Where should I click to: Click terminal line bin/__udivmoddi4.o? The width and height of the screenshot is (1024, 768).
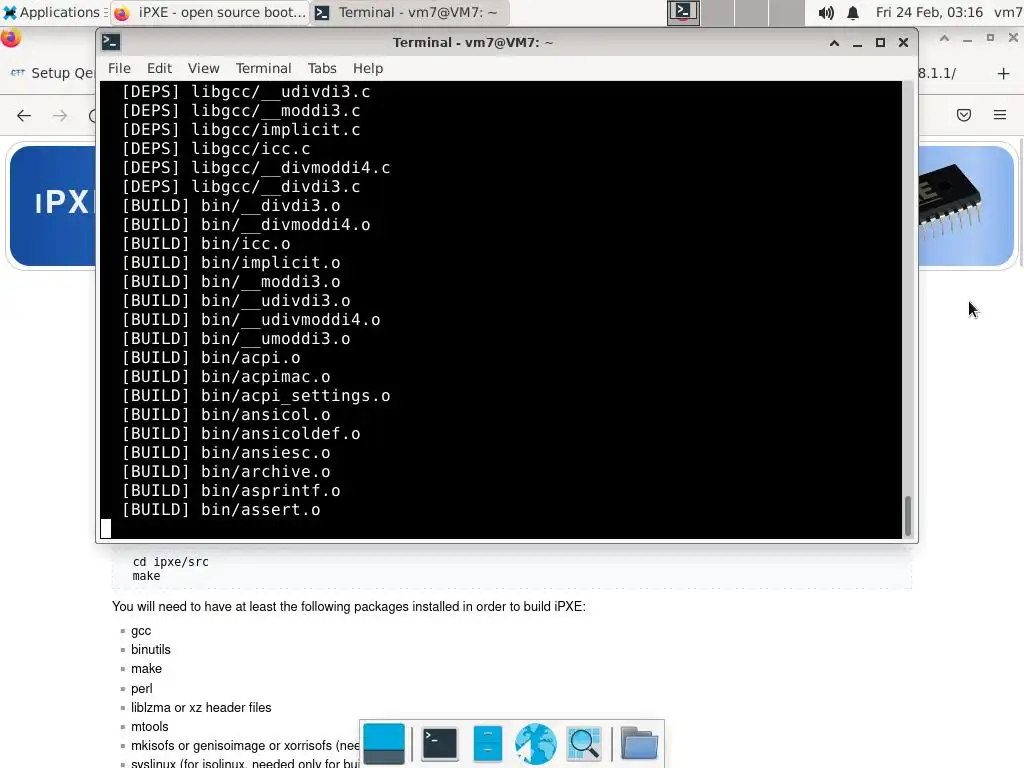tap(251, 320)
